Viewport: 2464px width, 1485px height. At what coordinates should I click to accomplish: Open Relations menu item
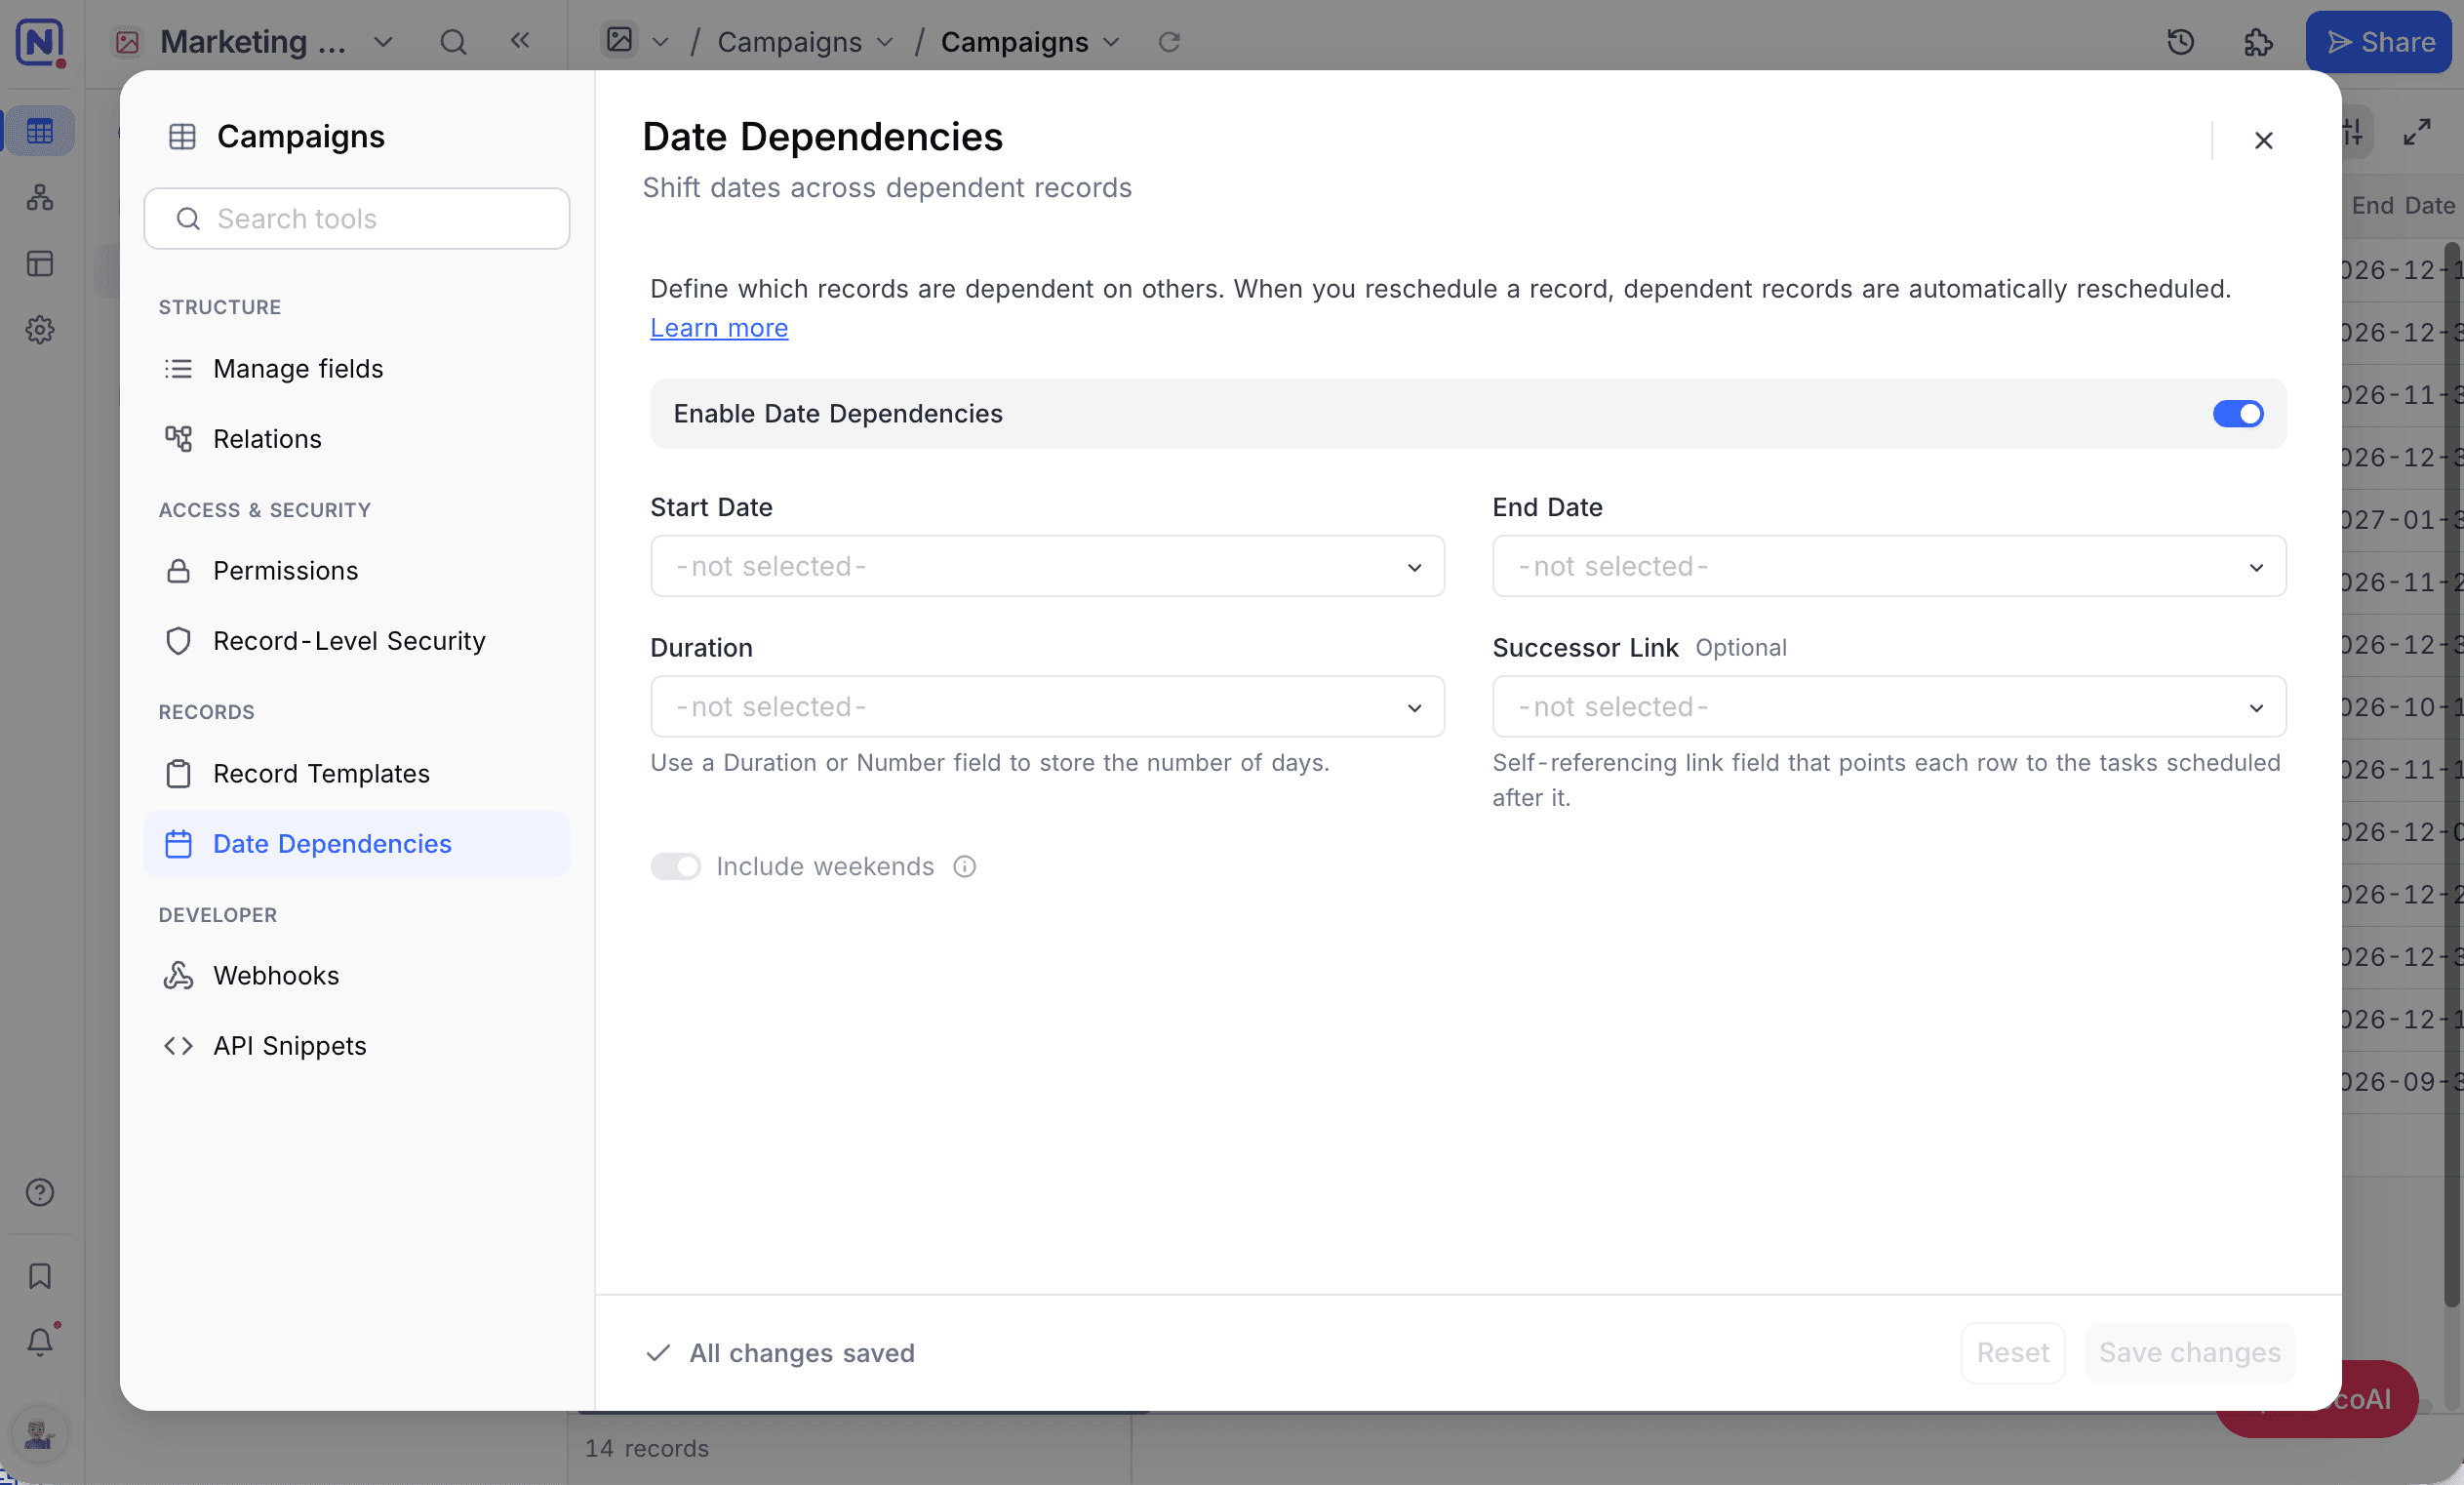tap(357, 439)
